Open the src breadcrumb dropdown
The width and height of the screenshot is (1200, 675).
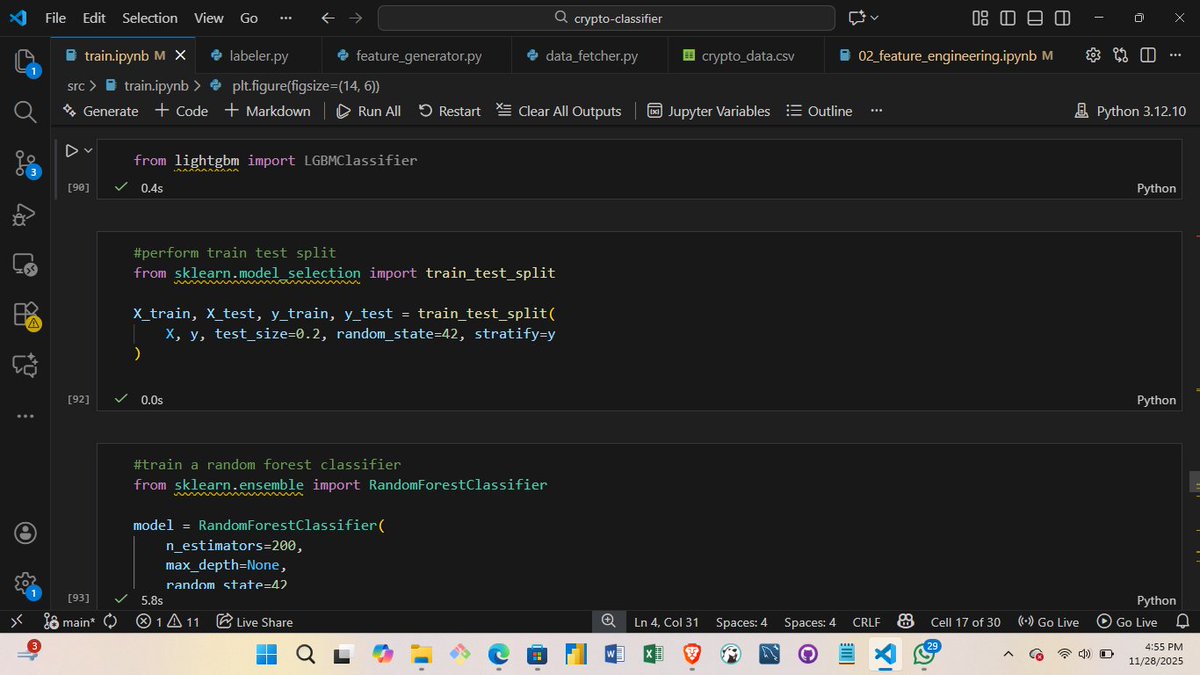click(x=75, y=86)
